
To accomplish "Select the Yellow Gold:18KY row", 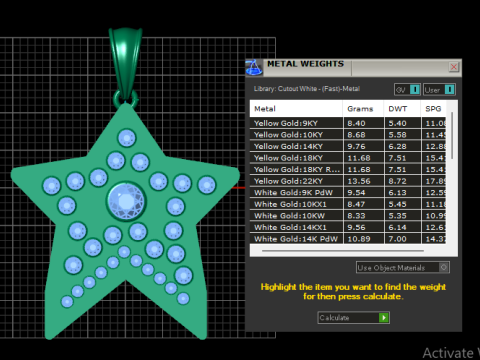I will pos(348,158).
